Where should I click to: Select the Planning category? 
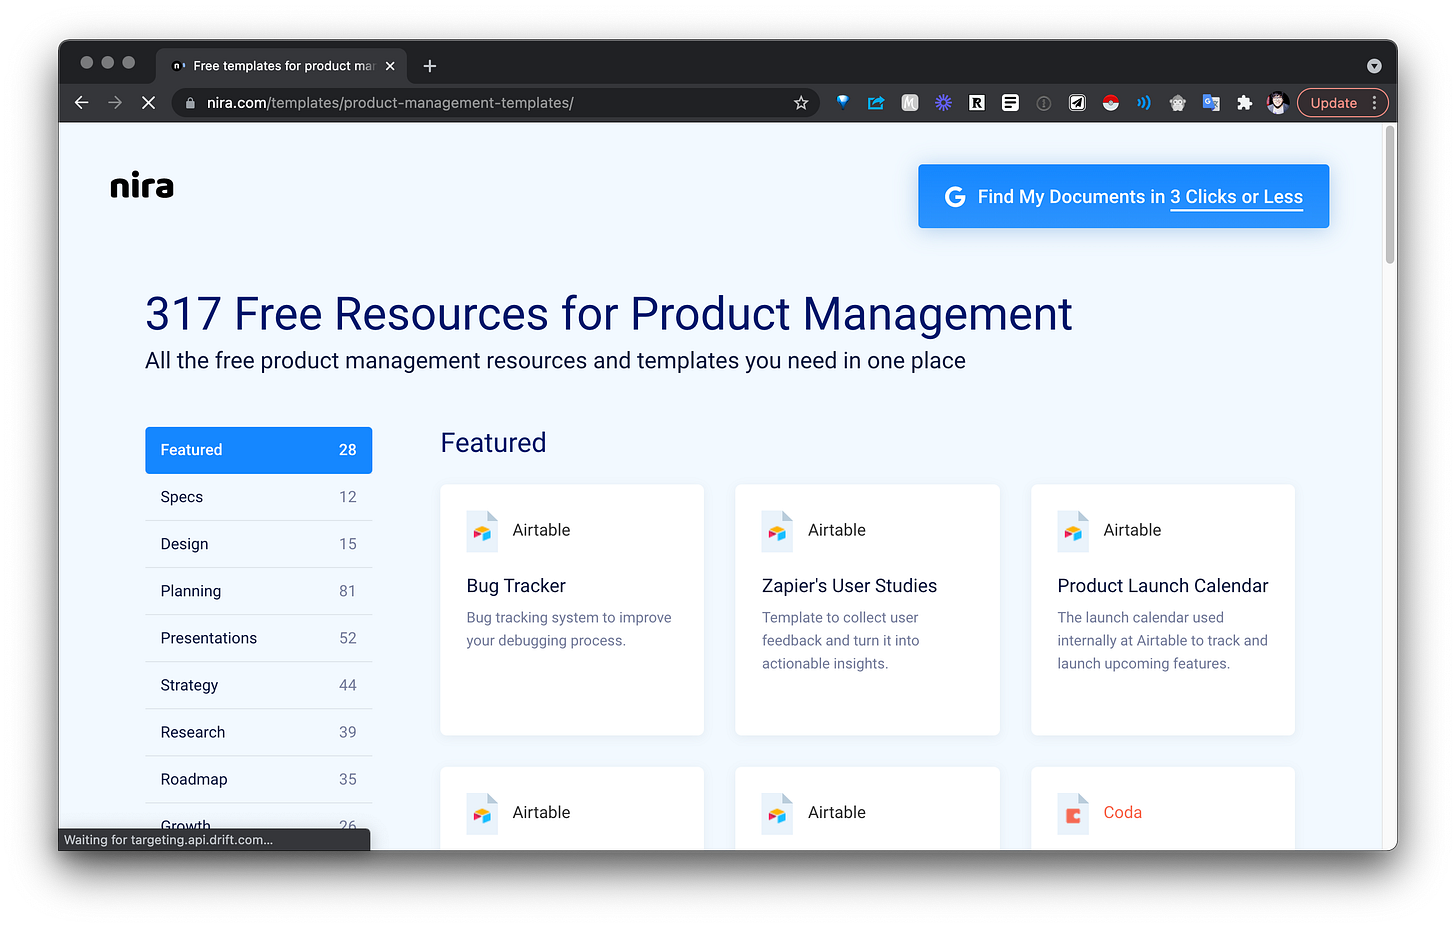point(258,591)
